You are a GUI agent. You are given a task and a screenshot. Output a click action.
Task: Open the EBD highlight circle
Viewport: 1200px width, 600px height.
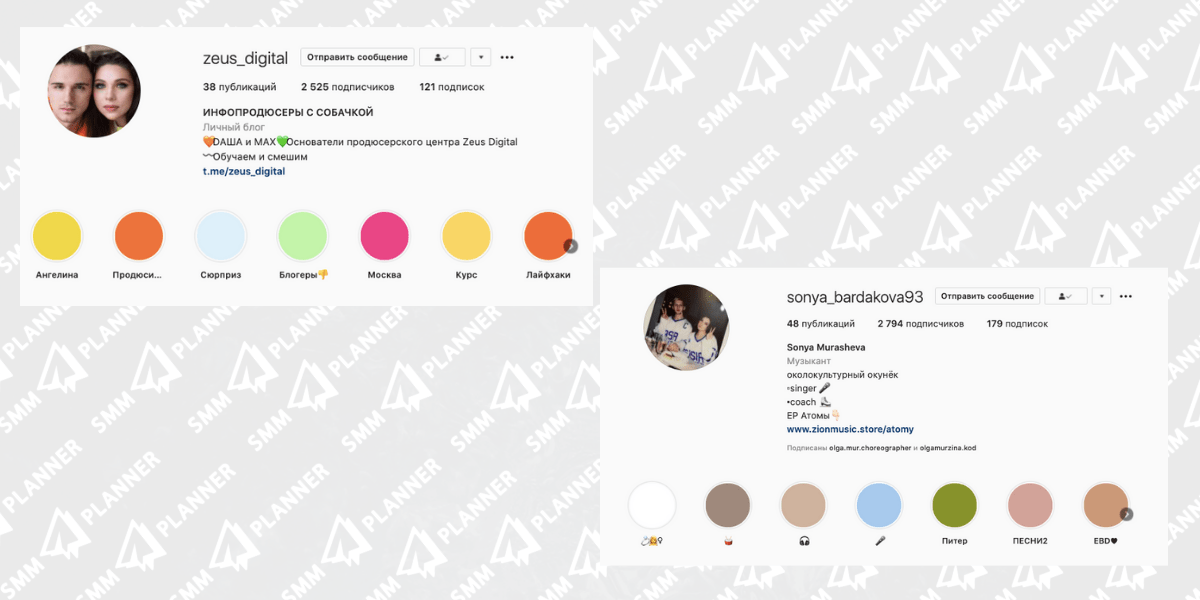(1105, 505)
